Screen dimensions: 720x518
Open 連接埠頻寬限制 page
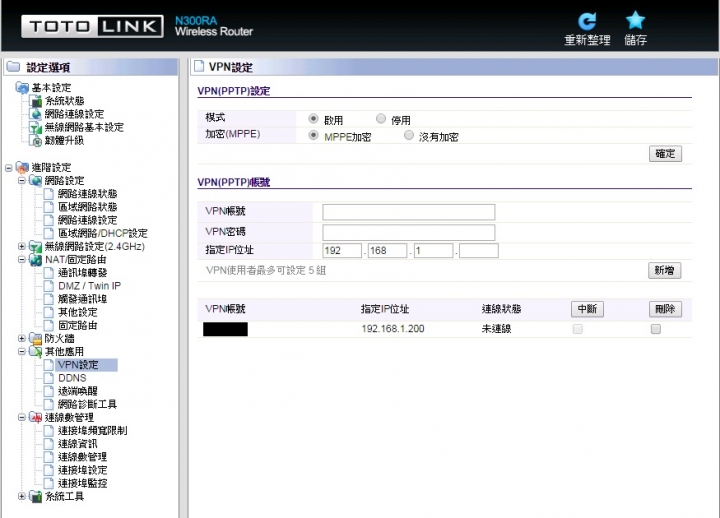92,431
